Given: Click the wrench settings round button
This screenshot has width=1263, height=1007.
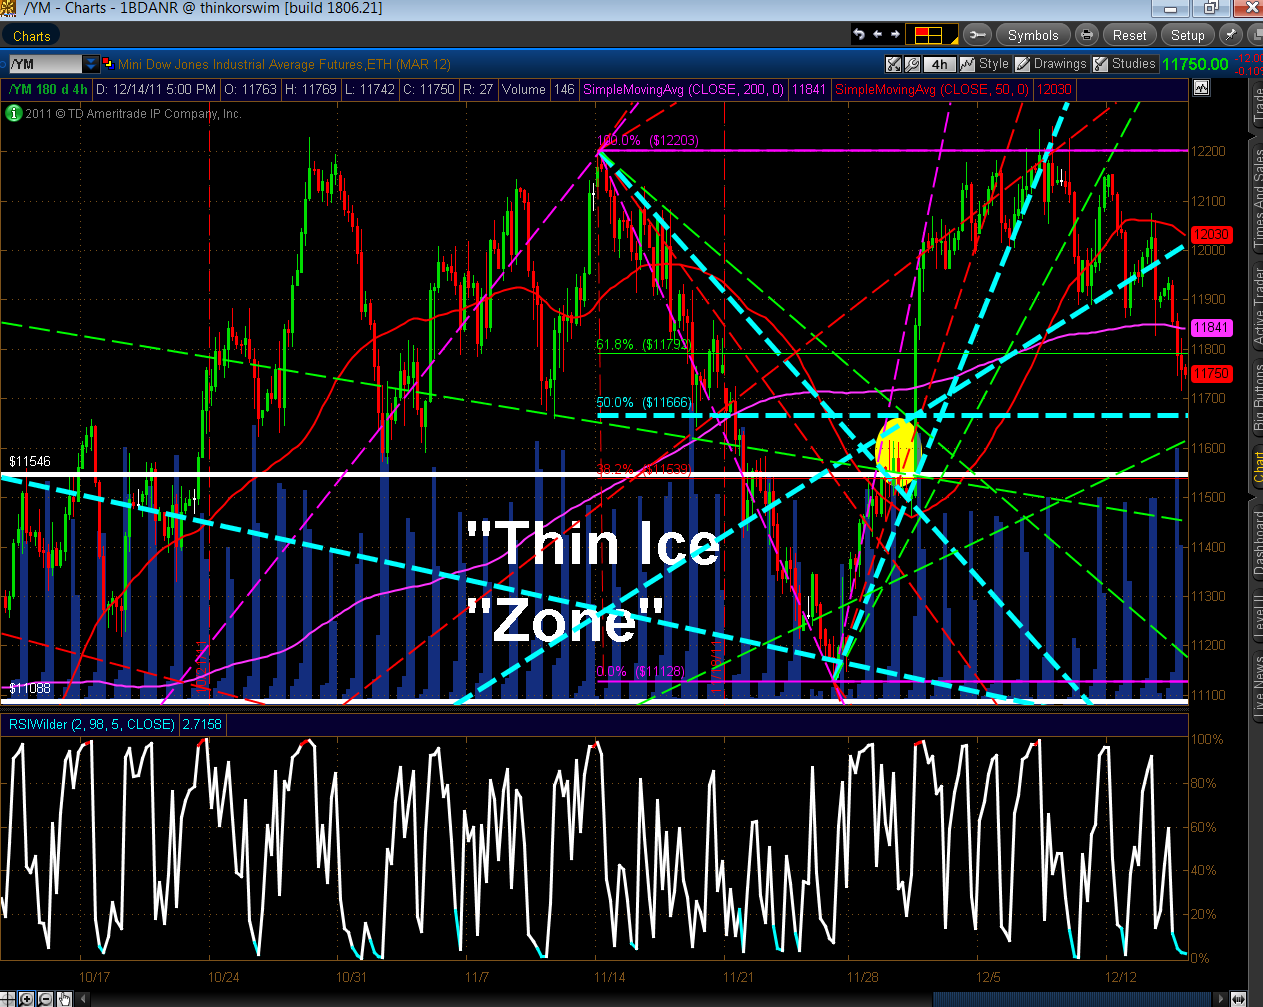Looking at the screenshot, I should point(977,35).
